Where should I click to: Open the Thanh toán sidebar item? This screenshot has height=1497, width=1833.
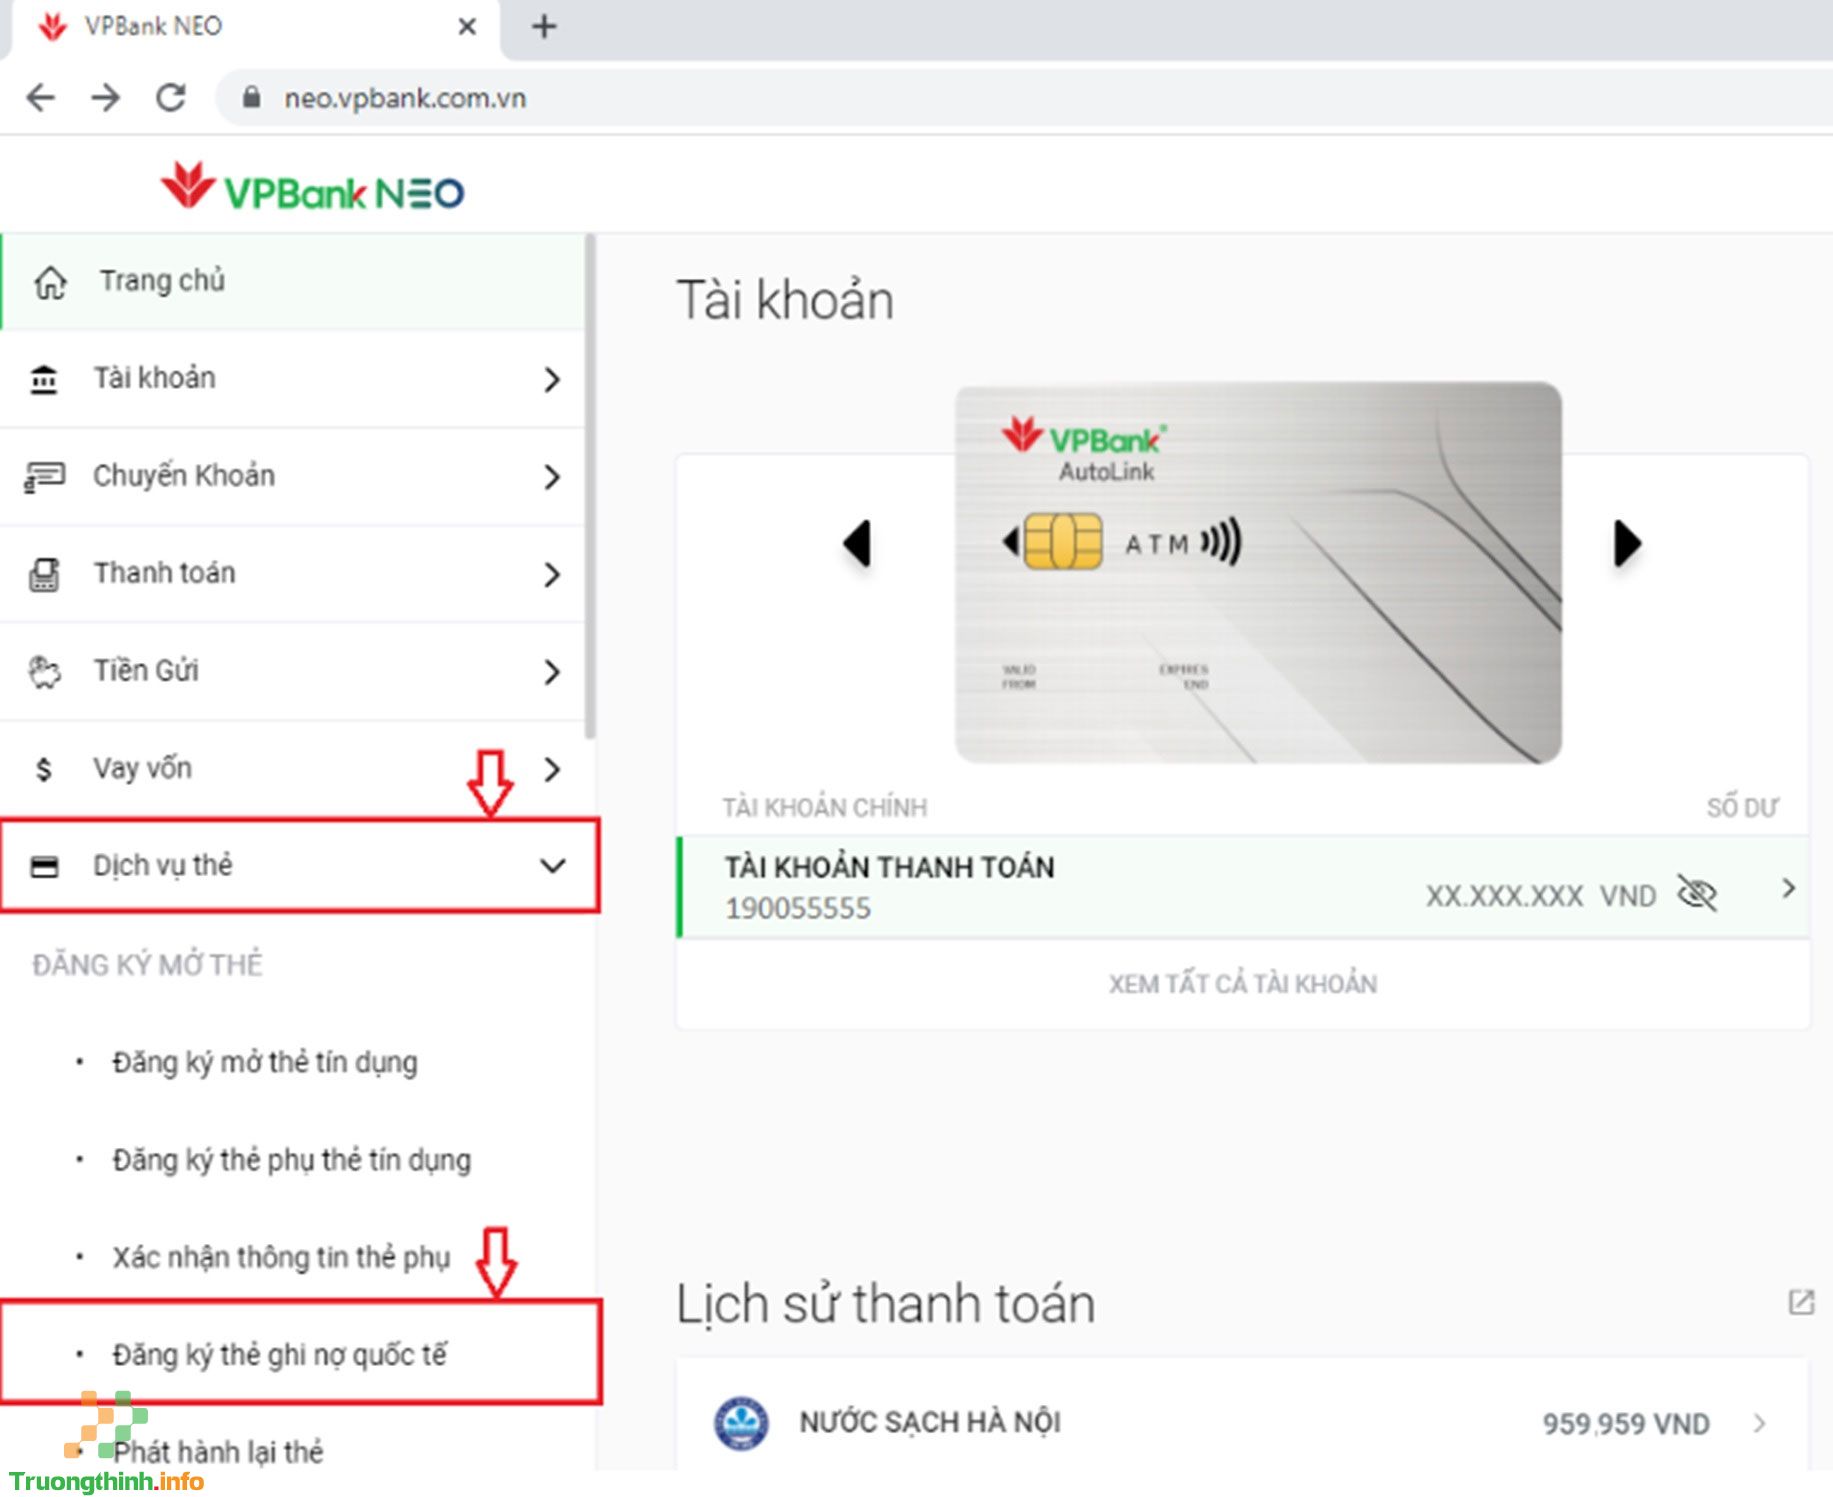pos(292,574)
